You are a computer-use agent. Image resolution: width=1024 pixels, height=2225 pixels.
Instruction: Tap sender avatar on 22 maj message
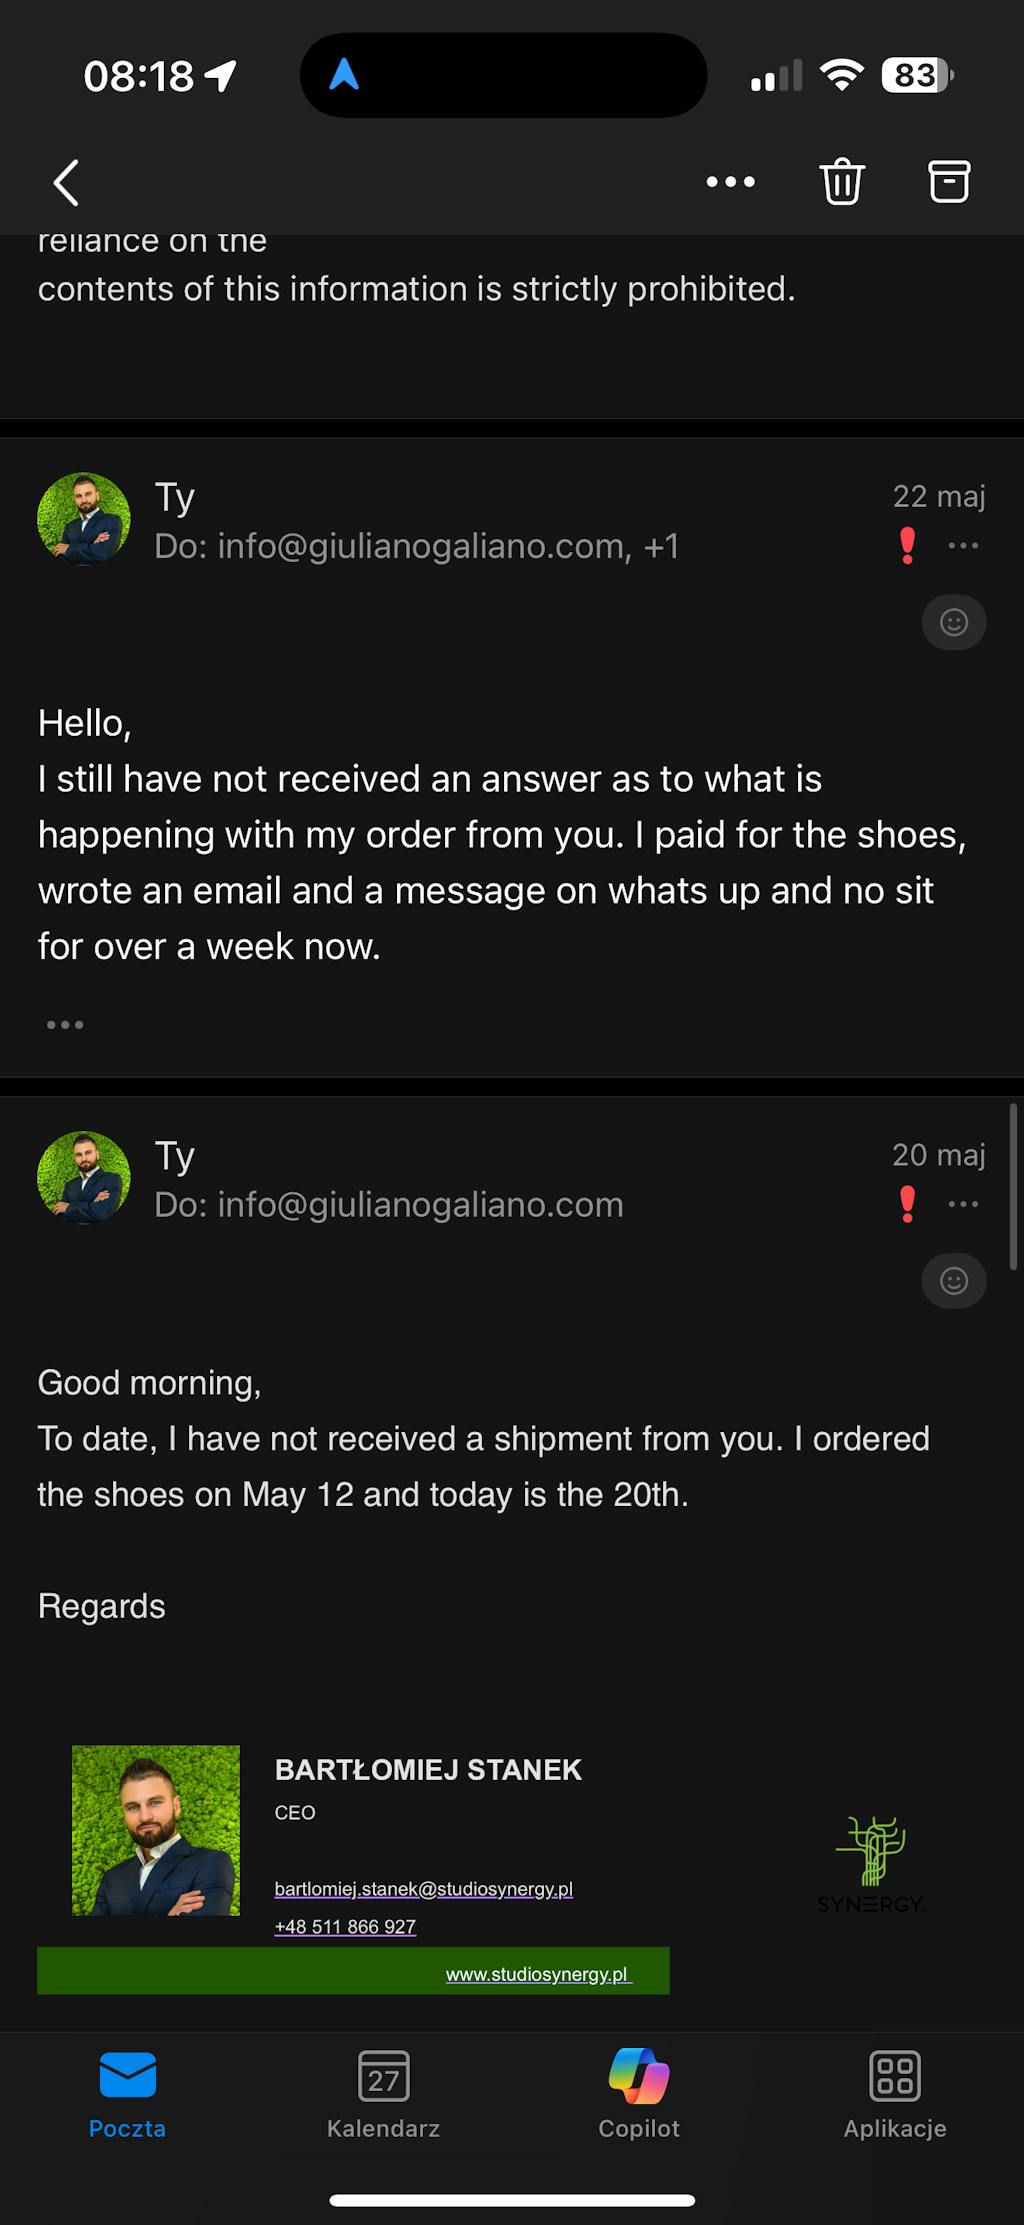tap(84, 519)
